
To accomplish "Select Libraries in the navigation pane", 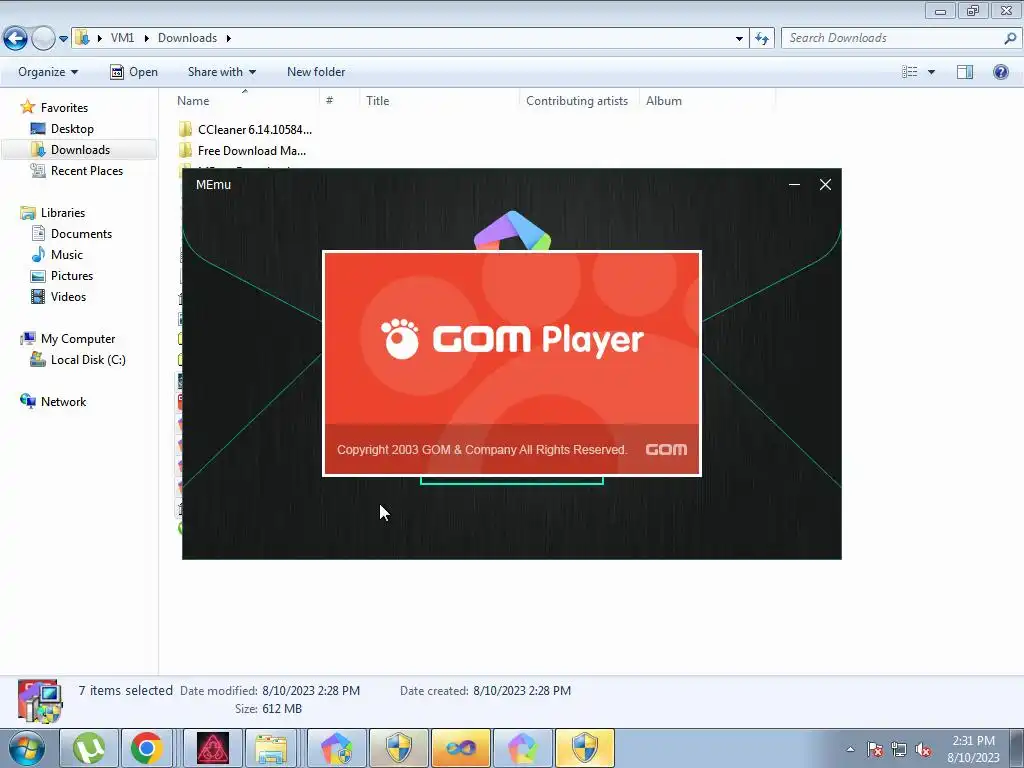I will tap(63, 213).
